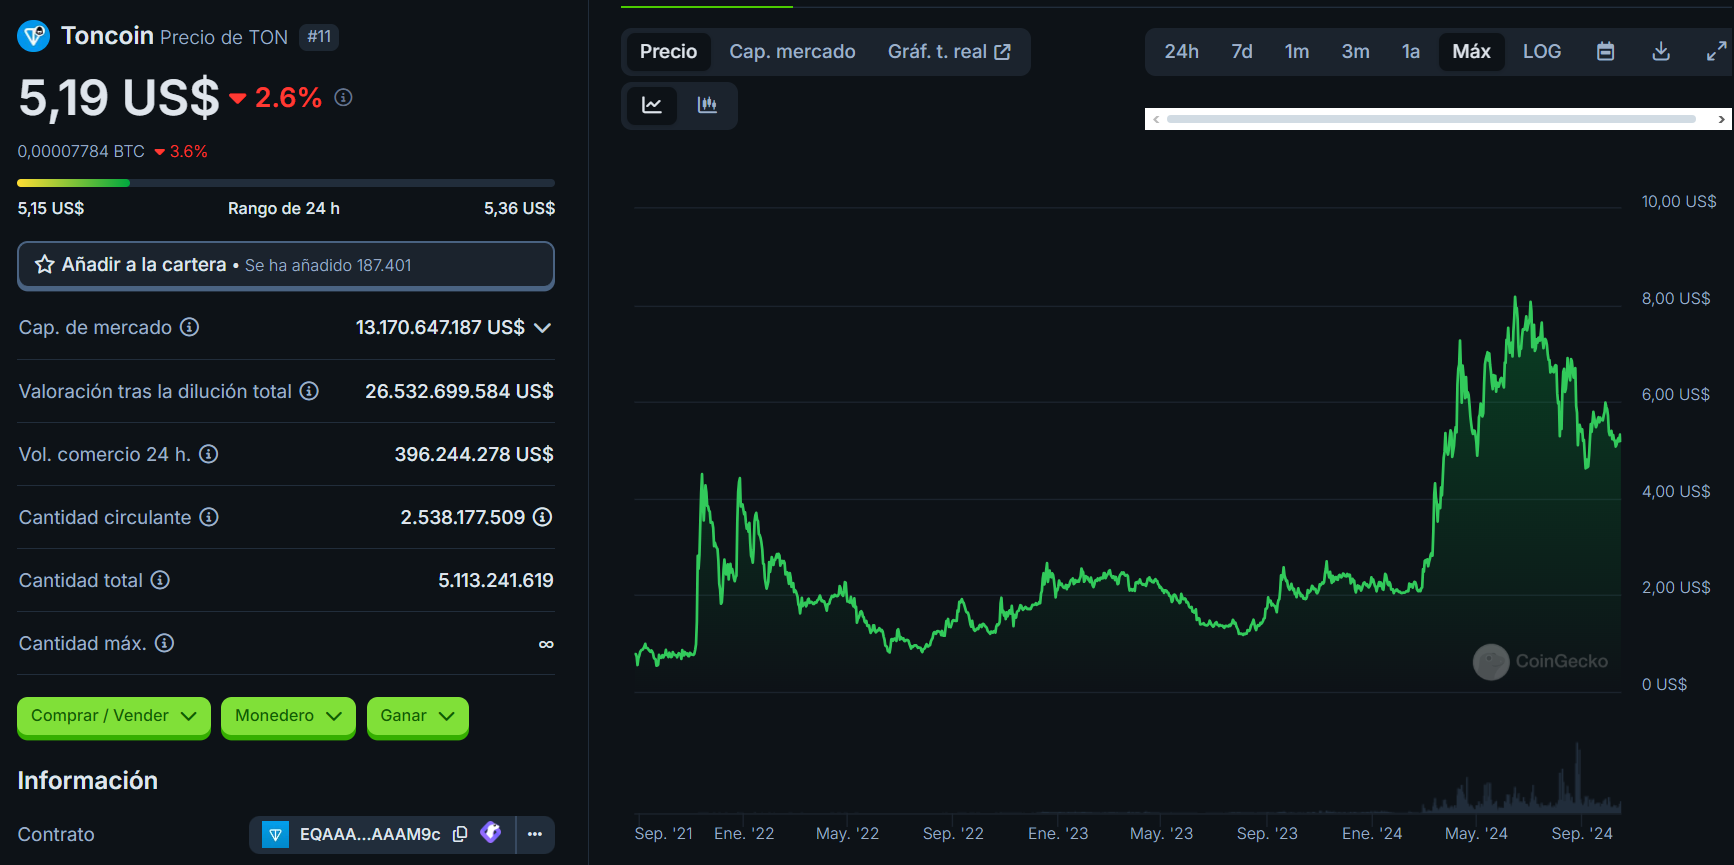Open more contract options (three dots)
1734x865 pixels.
tap(535, 834)
